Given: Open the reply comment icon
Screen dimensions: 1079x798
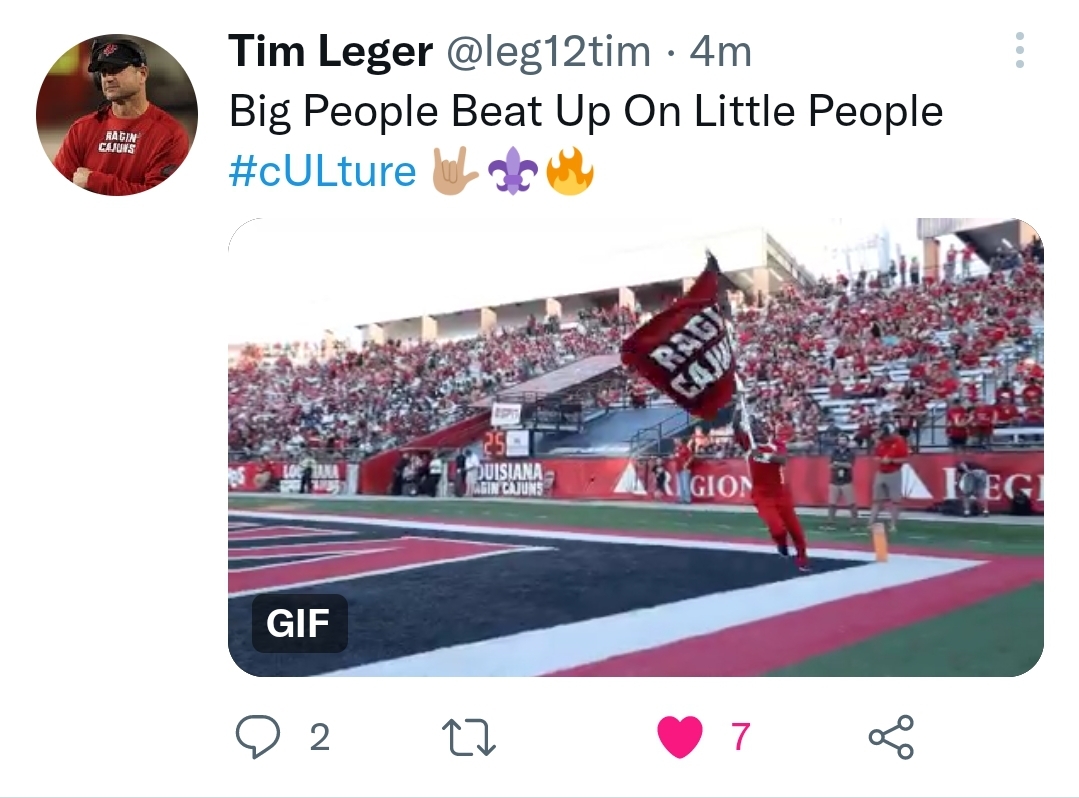Looking at the screenshot, I should pos(257,737).
